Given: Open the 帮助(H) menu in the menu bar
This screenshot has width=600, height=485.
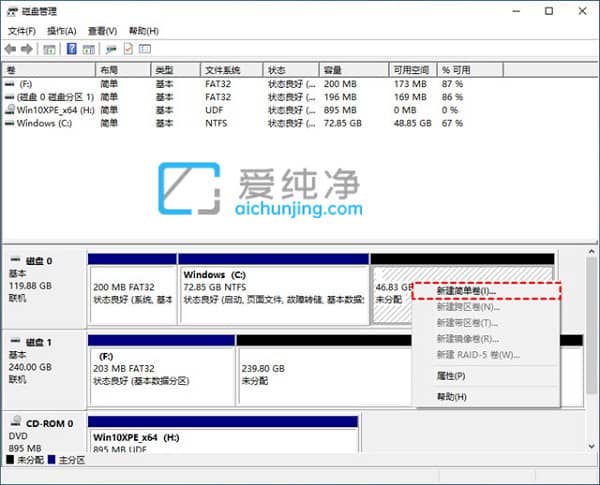Looking at the screenshot, I should coord(144,31).
